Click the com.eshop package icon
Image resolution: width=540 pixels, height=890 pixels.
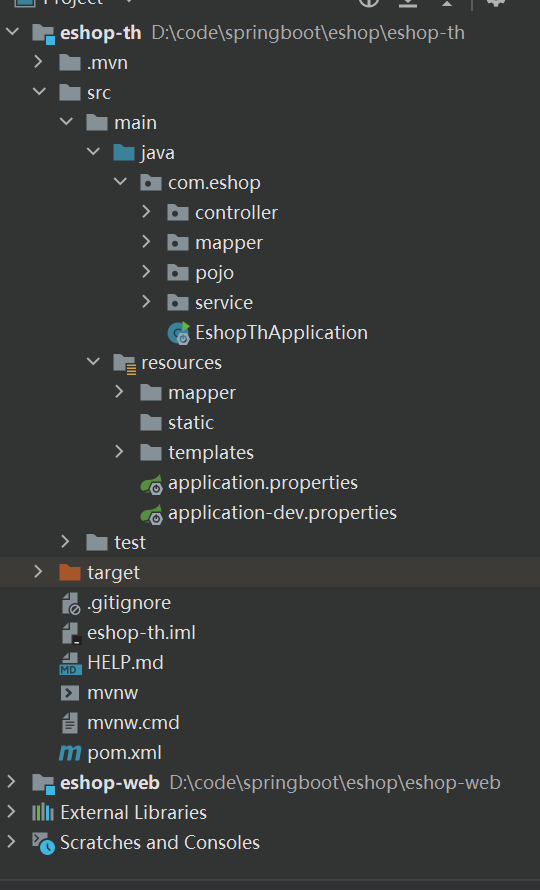tap(151, 183)
